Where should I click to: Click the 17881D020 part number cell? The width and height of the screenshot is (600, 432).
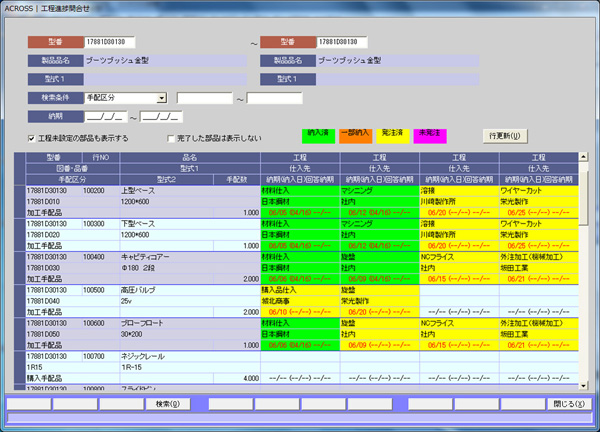[73, 235]
